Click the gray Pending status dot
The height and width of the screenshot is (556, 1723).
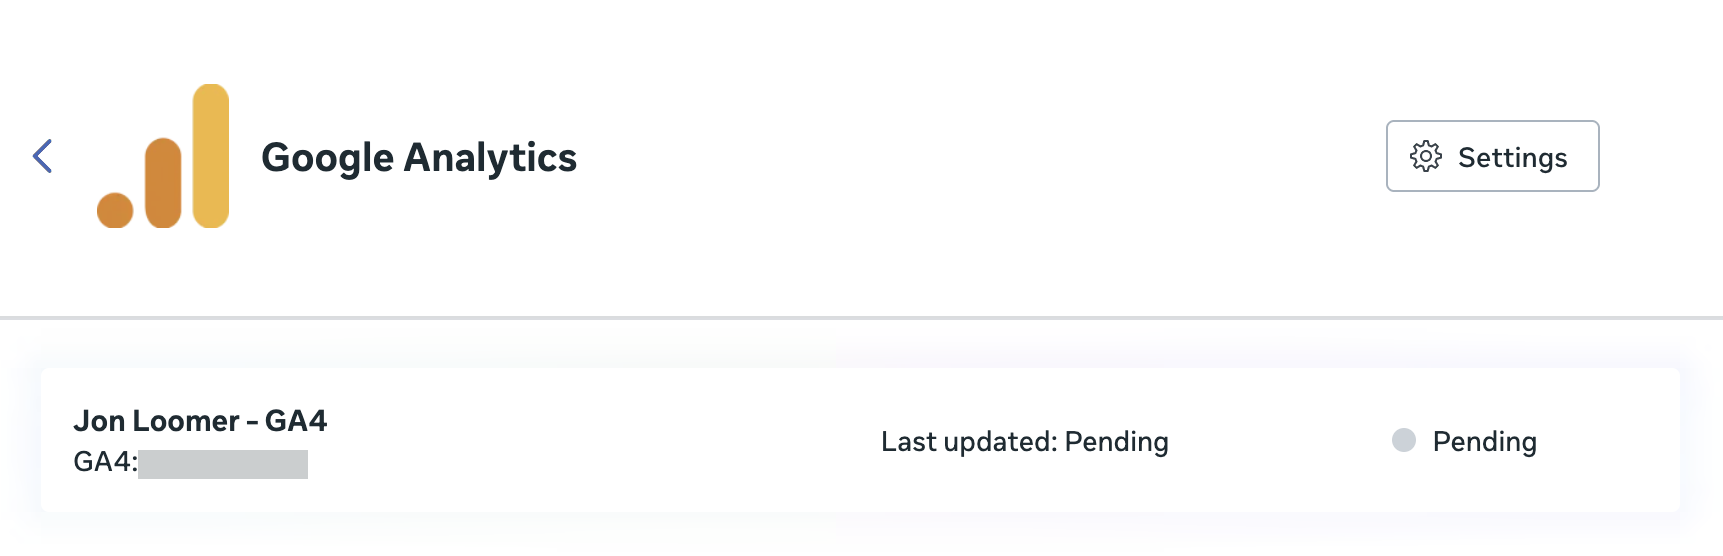(1404, 440)
